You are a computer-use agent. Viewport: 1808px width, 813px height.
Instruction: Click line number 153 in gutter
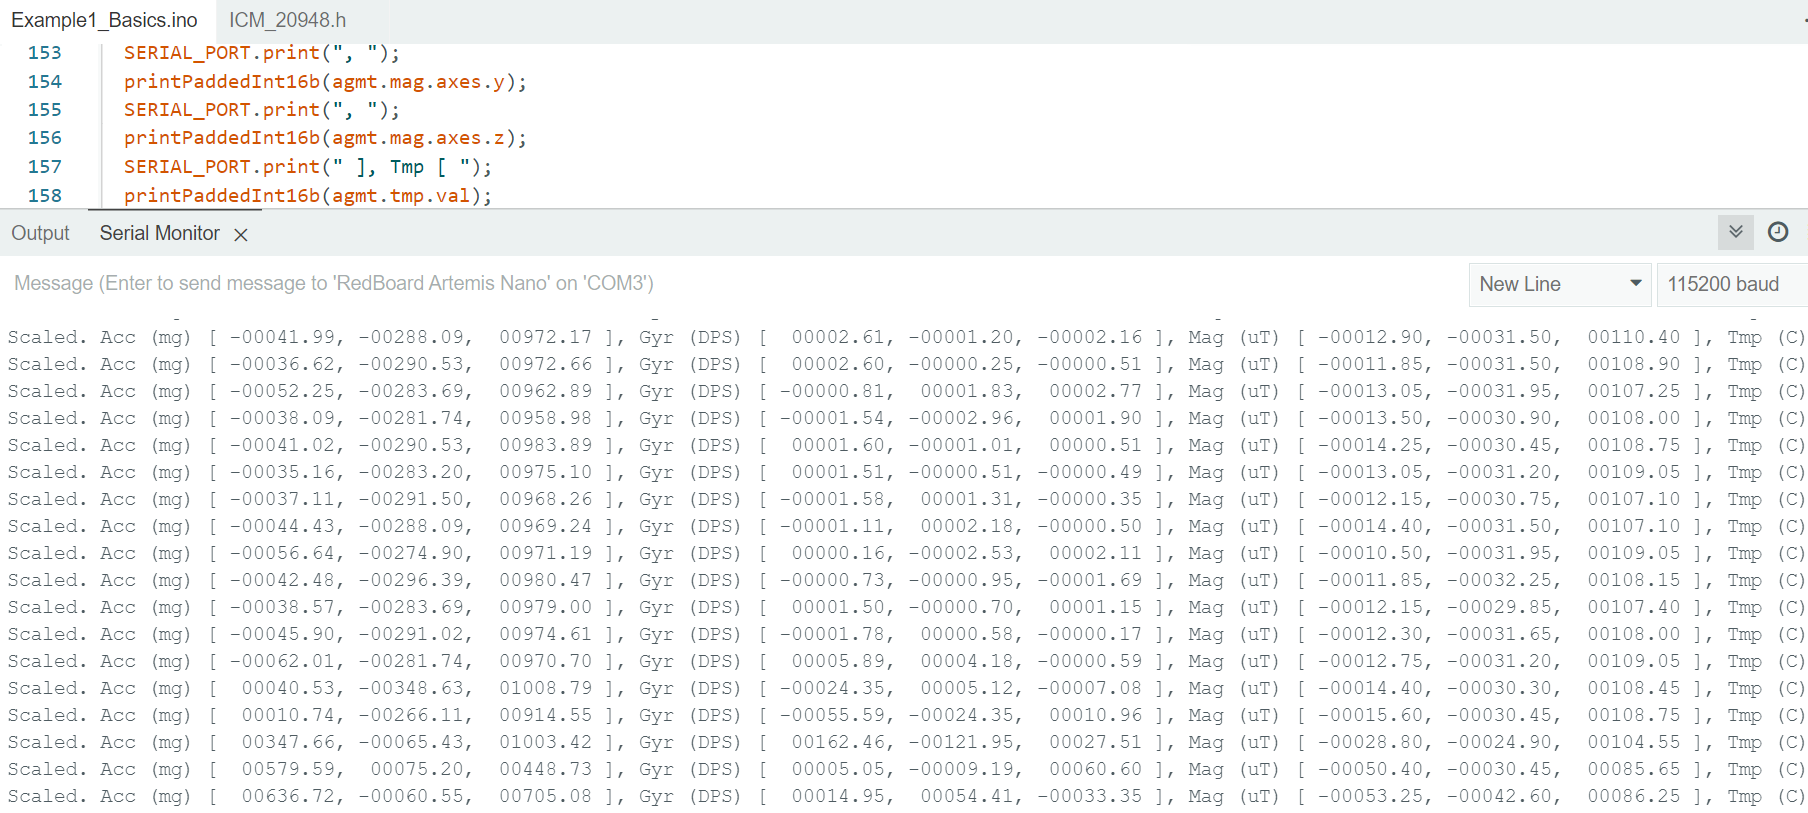tap(45, 53)
